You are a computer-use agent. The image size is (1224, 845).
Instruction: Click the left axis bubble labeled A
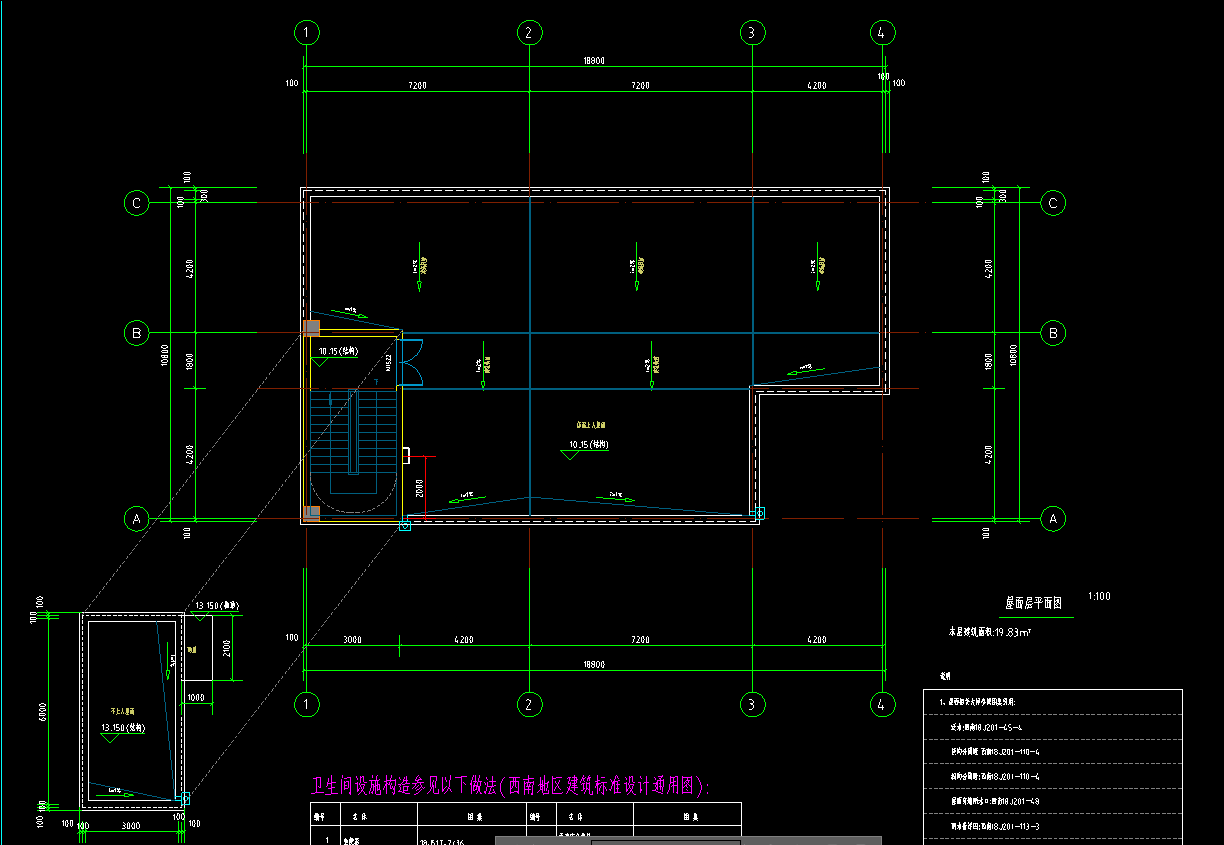tap(136, 518)
